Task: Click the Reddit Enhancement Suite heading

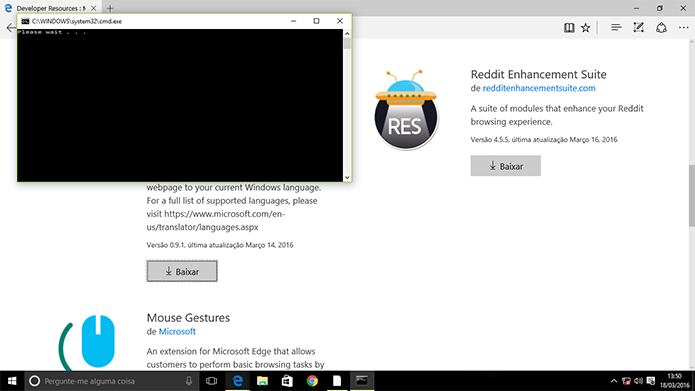Action: pyautogui.click(x=538, y=74)
